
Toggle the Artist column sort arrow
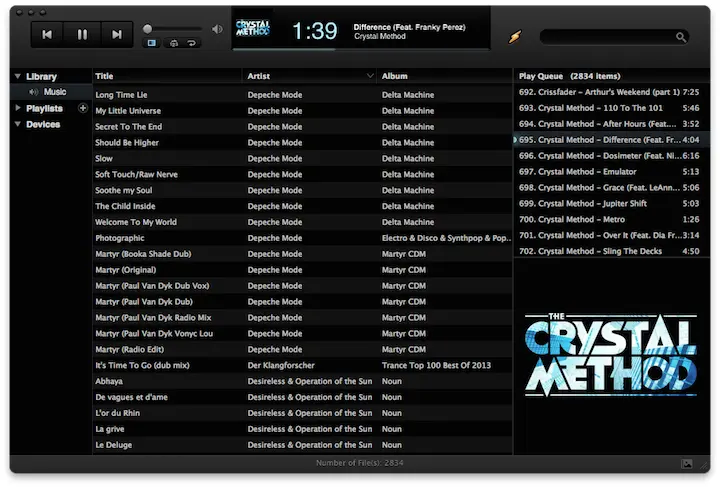(x=370, y=76)
